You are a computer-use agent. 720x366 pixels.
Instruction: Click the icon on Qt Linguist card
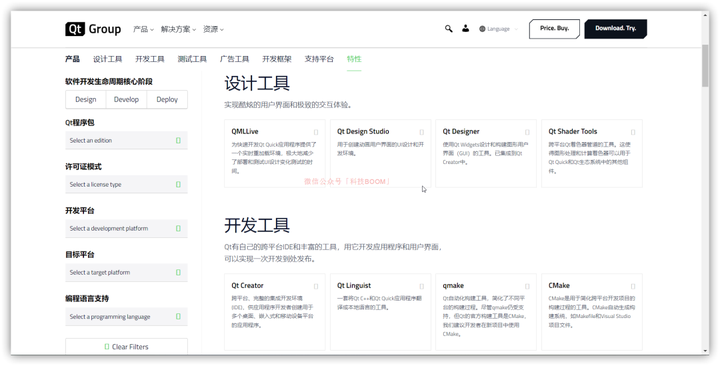(422, 286)
